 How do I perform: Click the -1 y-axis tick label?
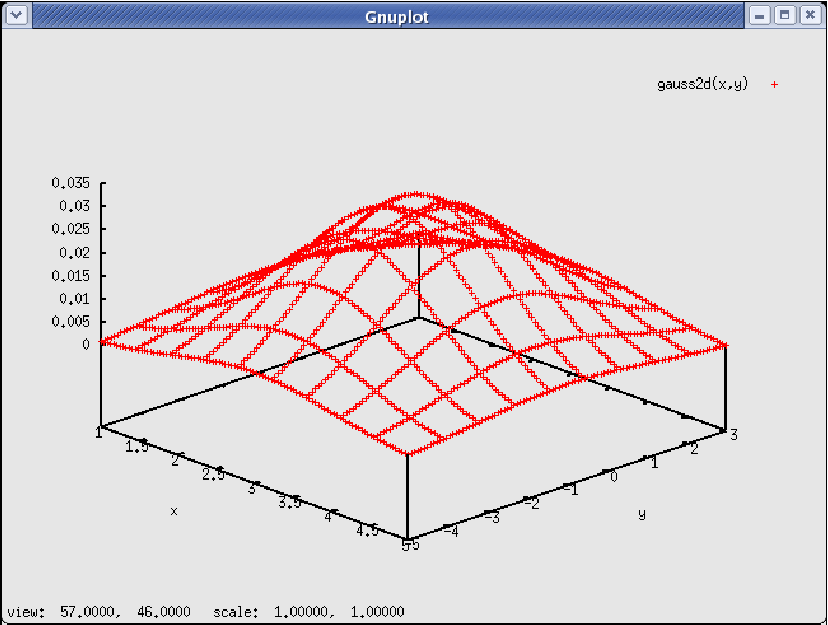pyautogui.click(x=571, y=490)
